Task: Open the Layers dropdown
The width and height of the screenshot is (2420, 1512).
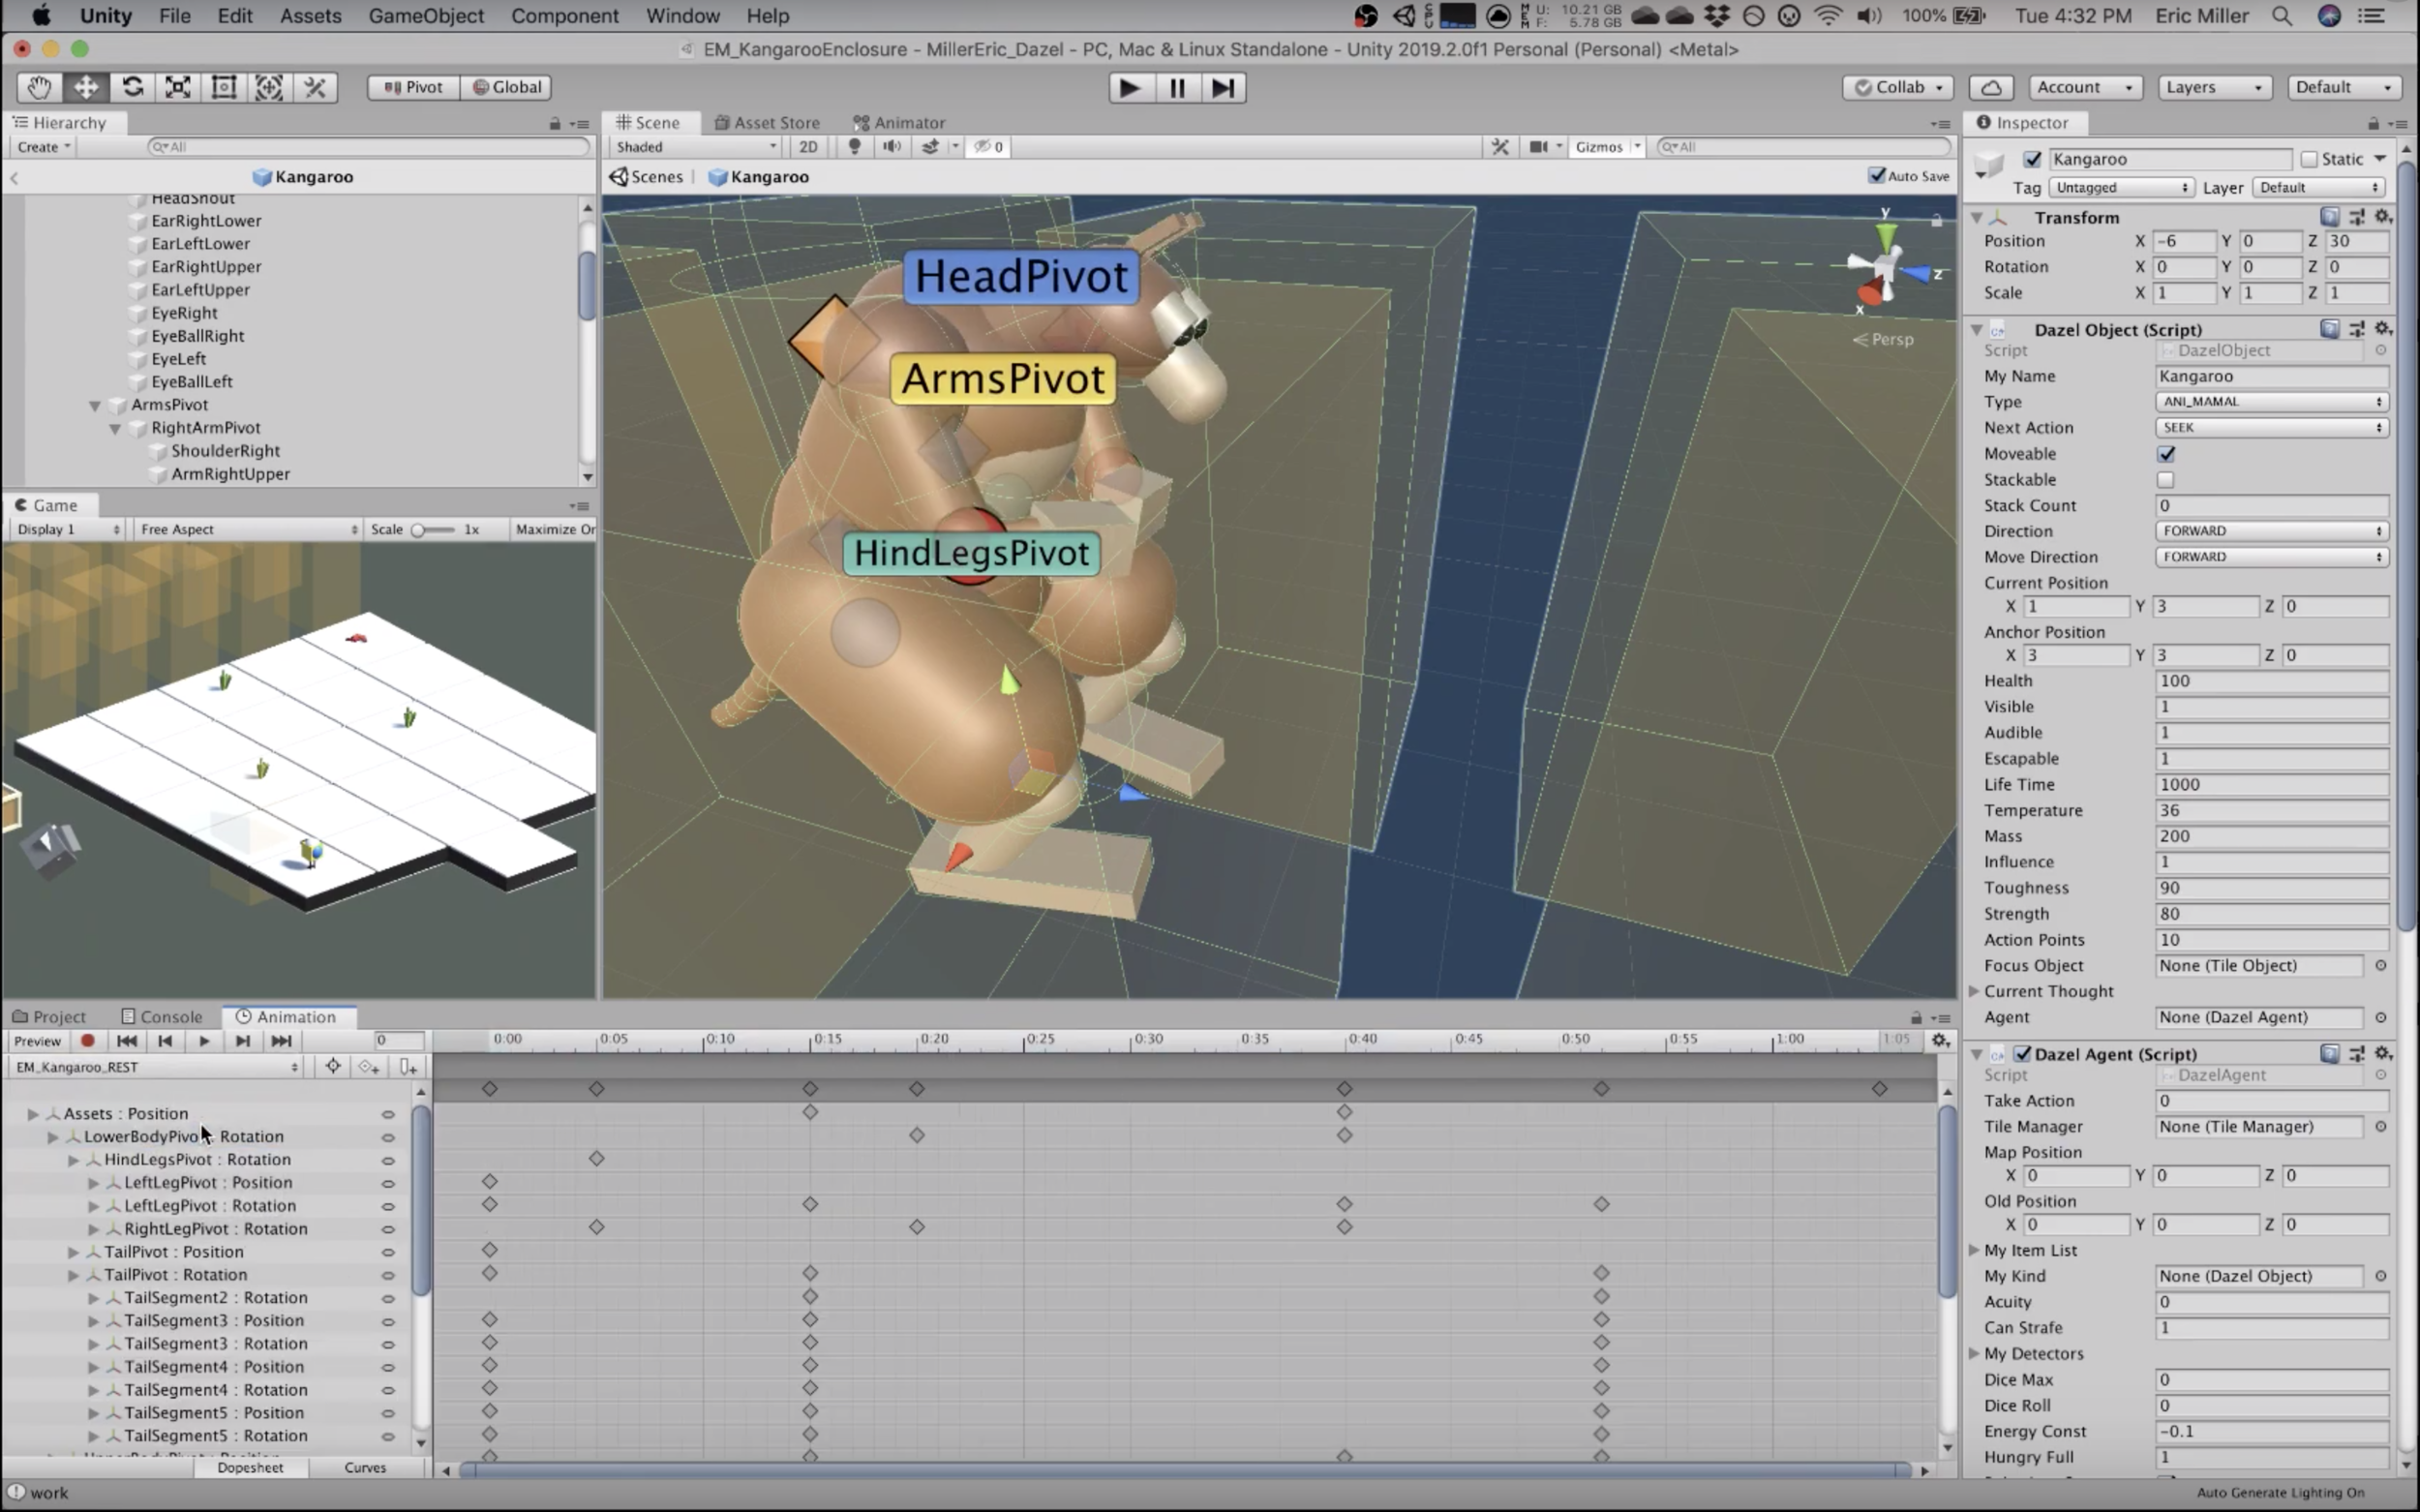Action: tap(2213, 87)
